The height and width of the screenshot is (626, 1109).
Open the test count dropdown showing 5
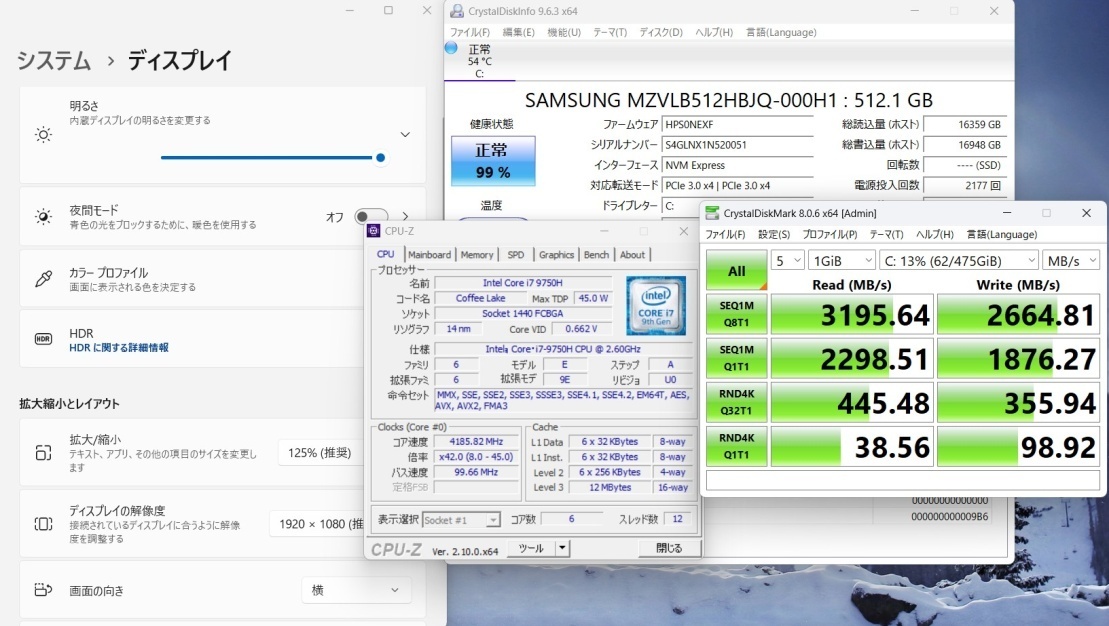(789, 260)
